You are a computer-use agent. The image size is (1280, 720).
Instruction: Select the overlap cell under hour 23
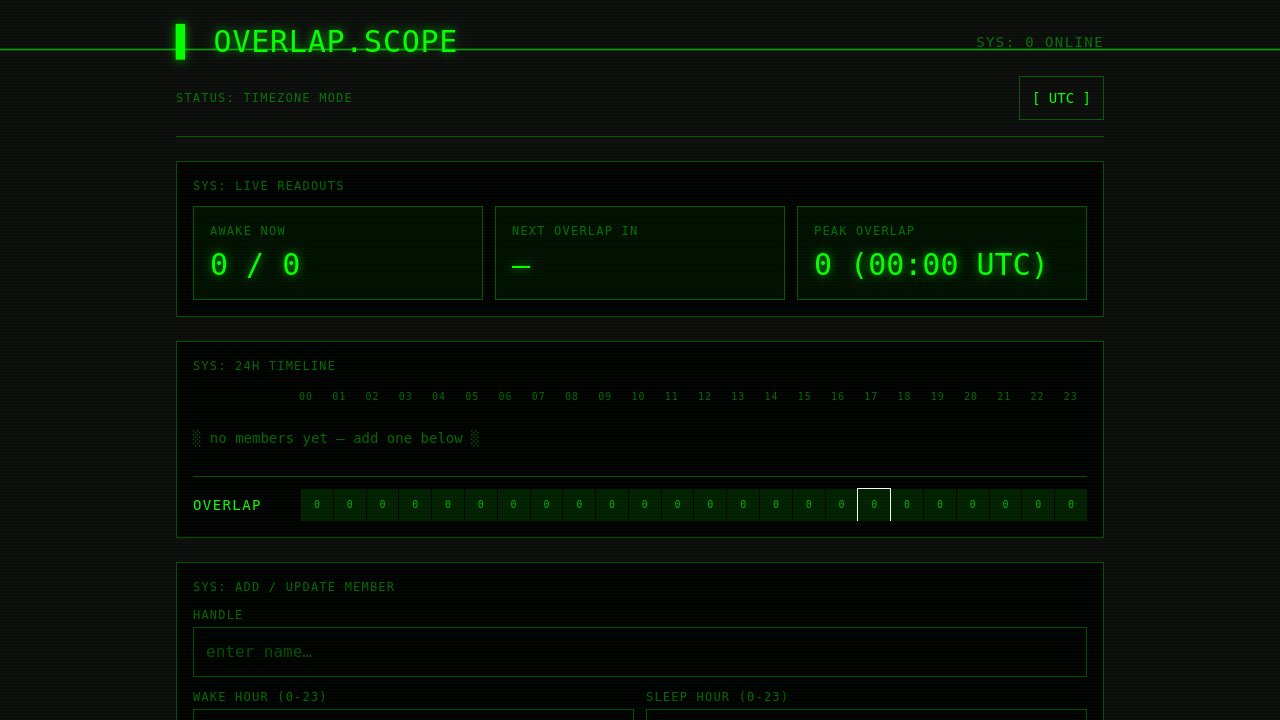point(1071,505)
